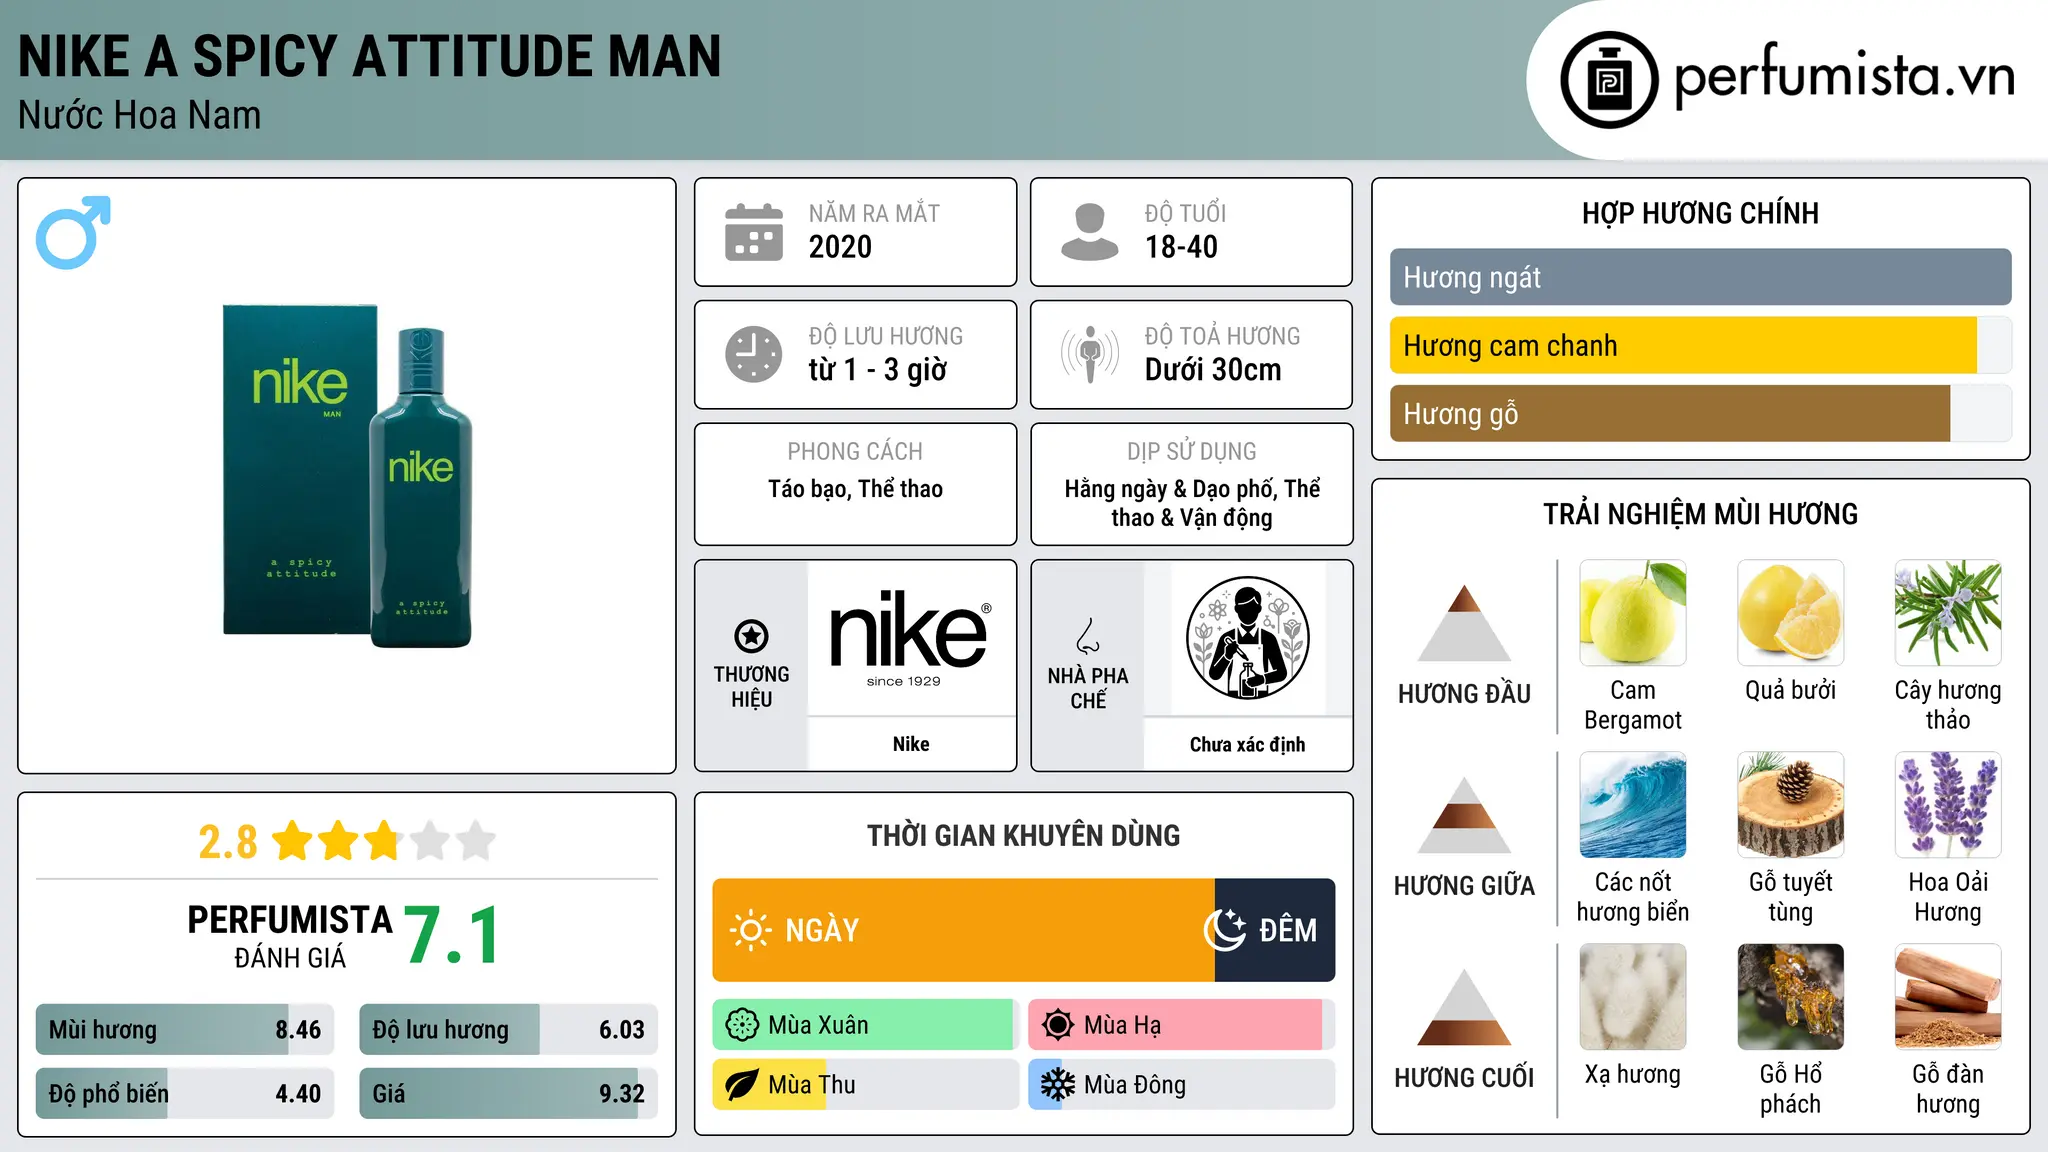Screen dimensions: 2048x1152
Task: Click the dark Đêm nighttime bar
Action: [1275, 930]
